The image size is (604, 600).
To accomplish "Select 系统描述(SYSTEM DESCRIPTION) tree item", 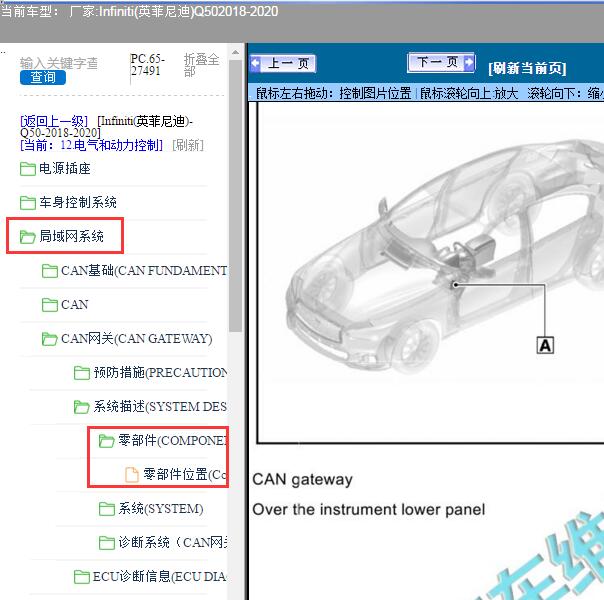I will click(160, 406).
